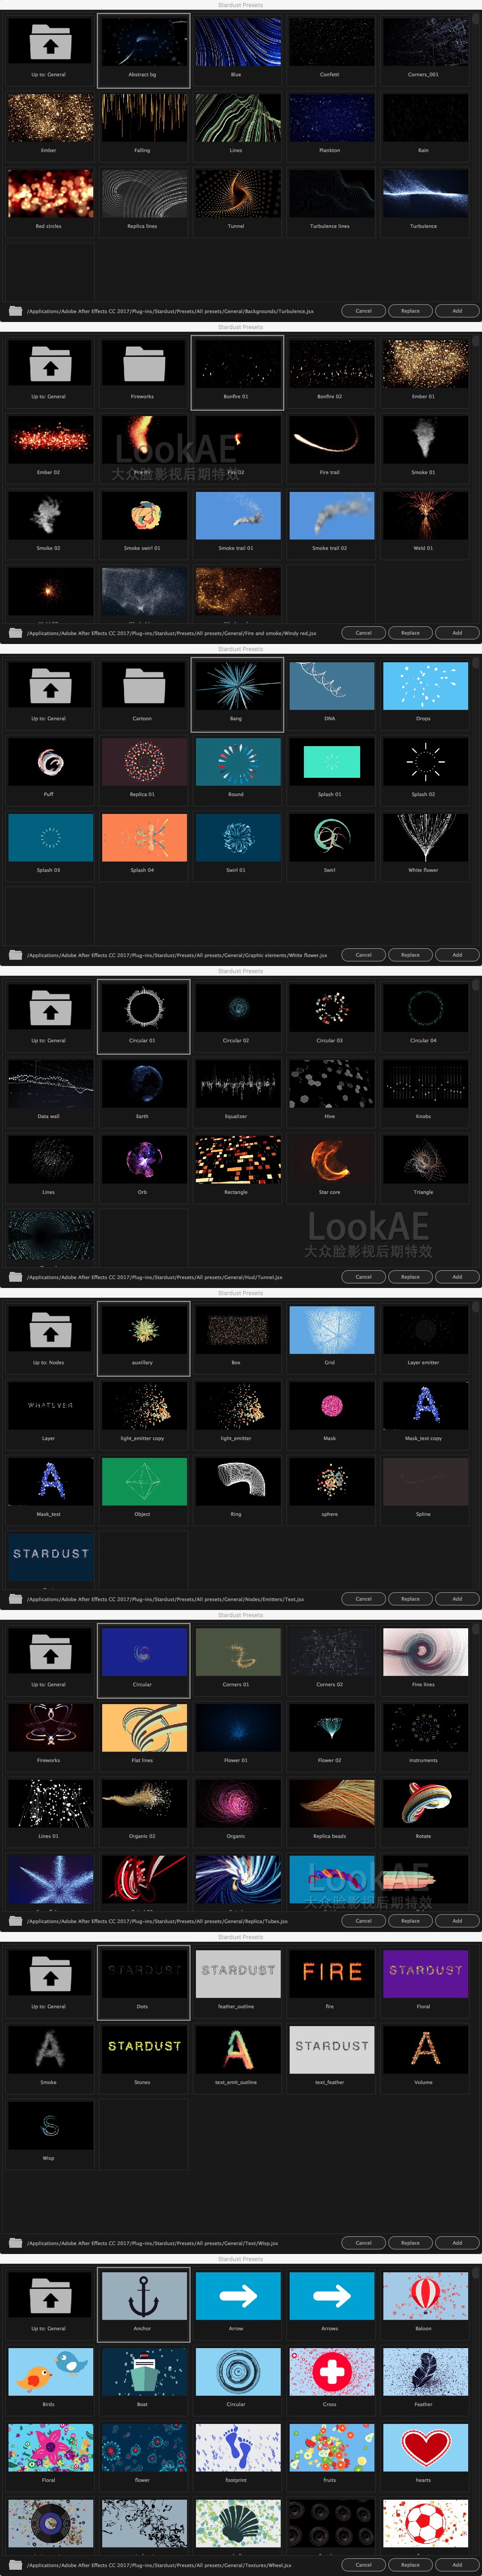This screenshot has height=2576, width=482.
Task: Click Up to General icon in Textures dialog
Action: (50, 2297)
